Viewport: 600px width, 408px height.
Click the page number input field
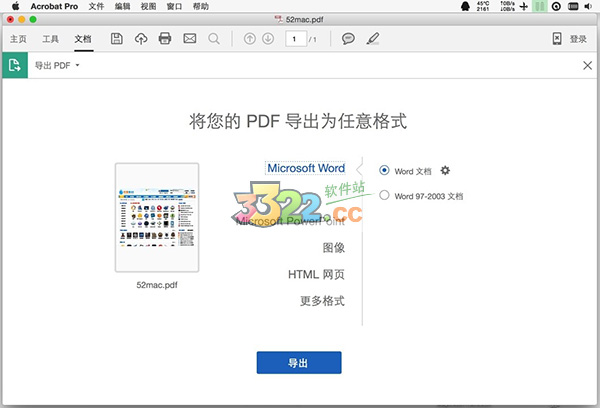[296, 39]
